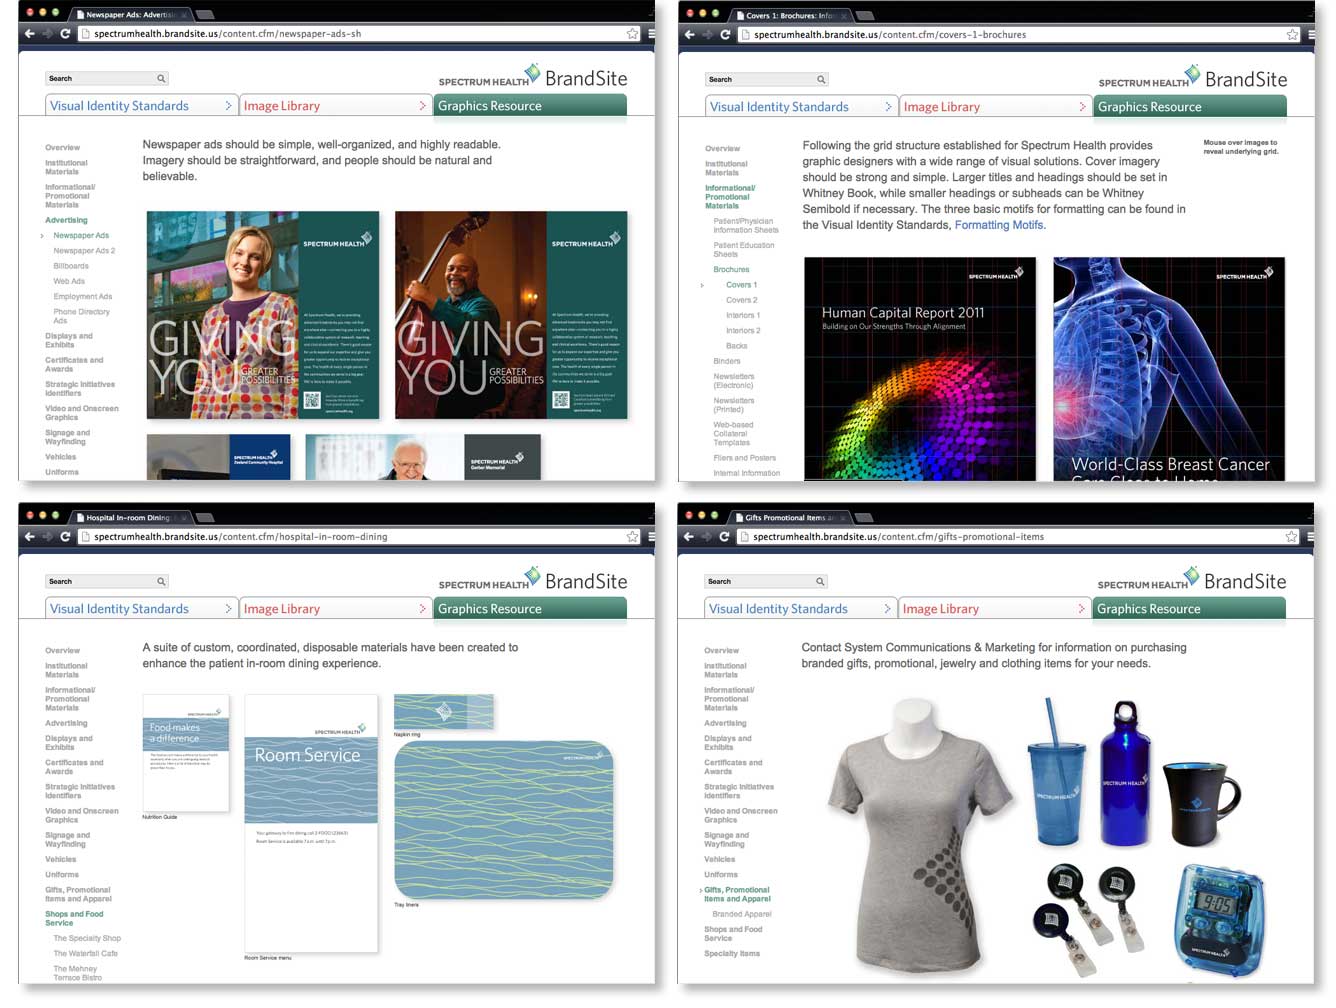This screenshot has width=1336, height=1008.
Task: Click Employment Ads in sidebar
Action: click(x=83, y=296)
